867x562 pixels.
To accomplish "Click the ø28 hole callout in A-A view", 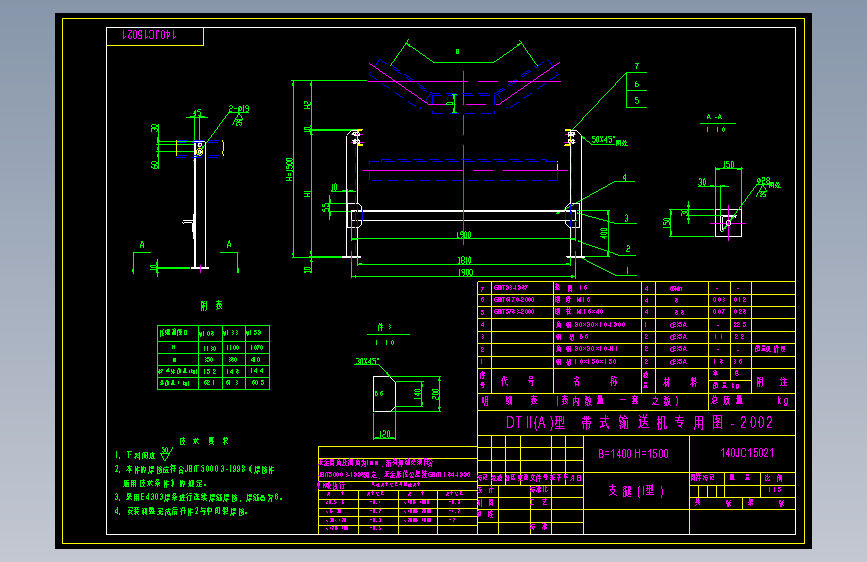I will tap(768, 183).
